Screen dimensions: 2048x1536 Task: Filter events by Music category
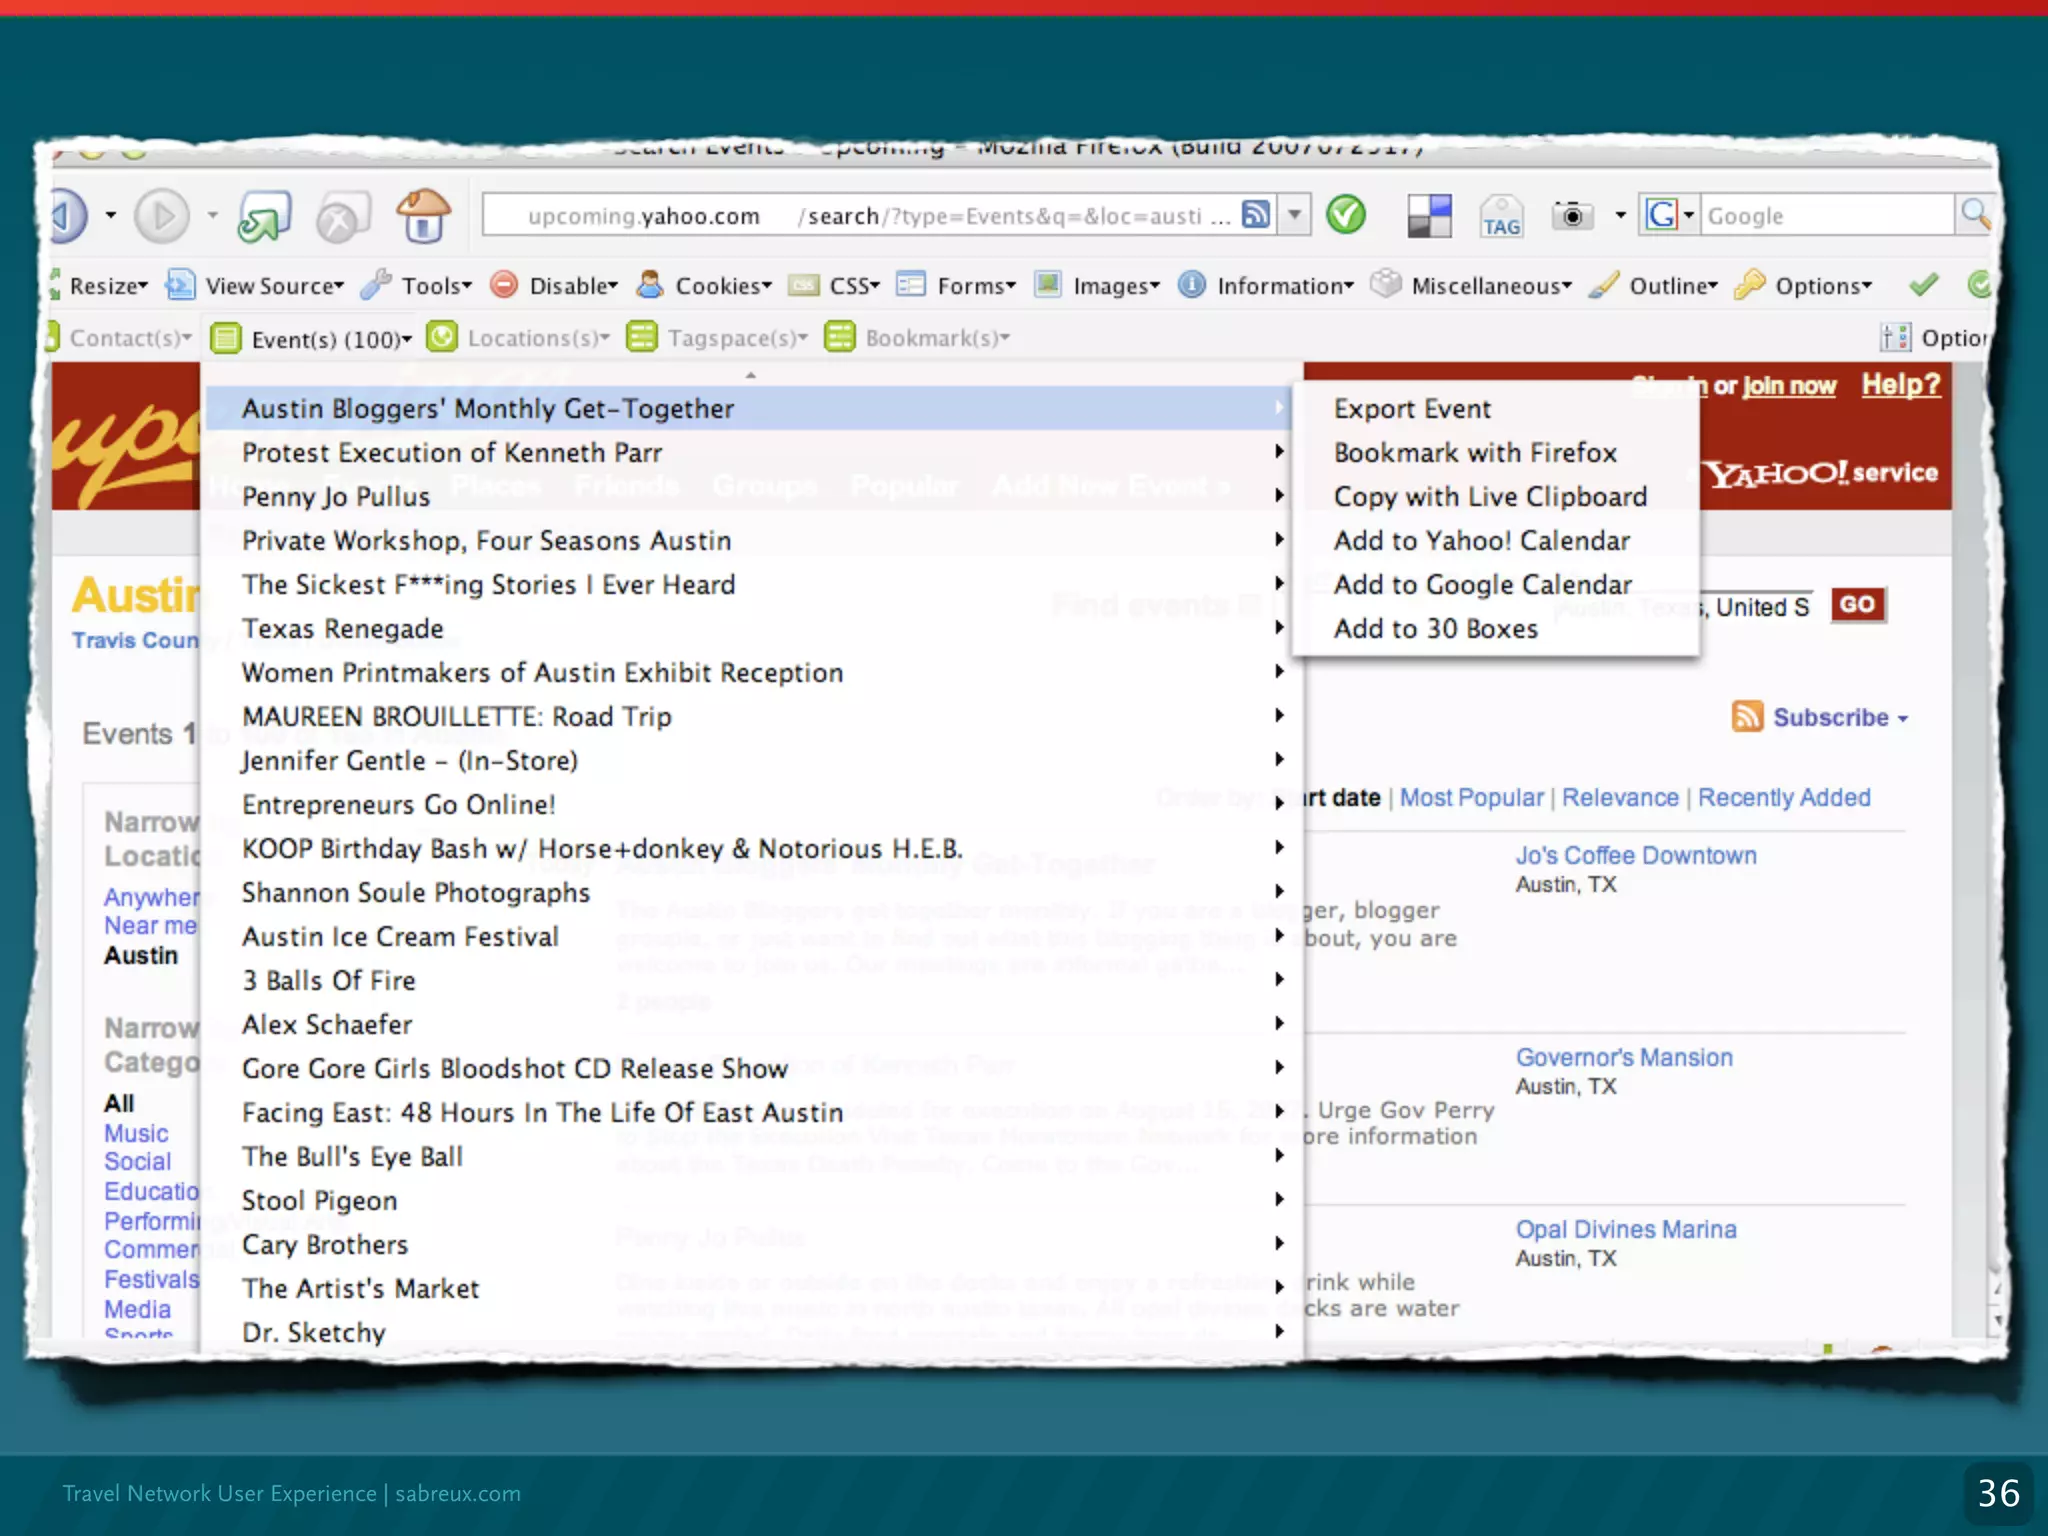point(136,1133)
